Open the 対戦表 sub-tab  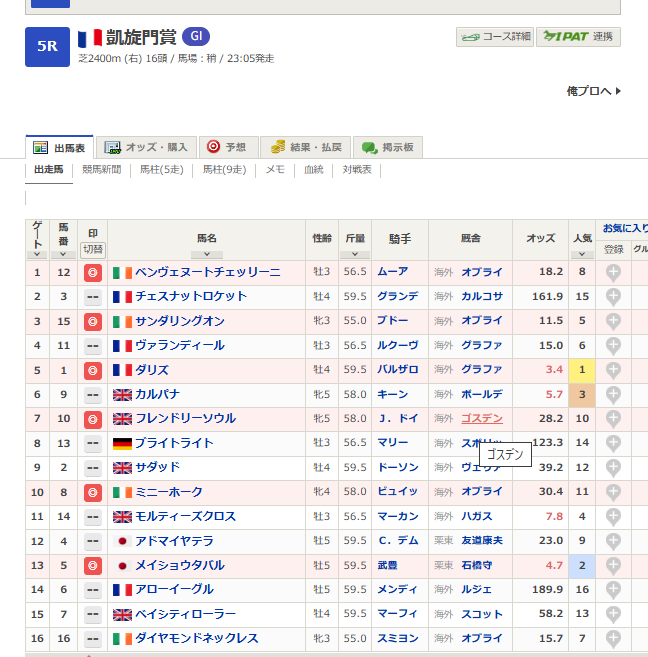point(357,170)
